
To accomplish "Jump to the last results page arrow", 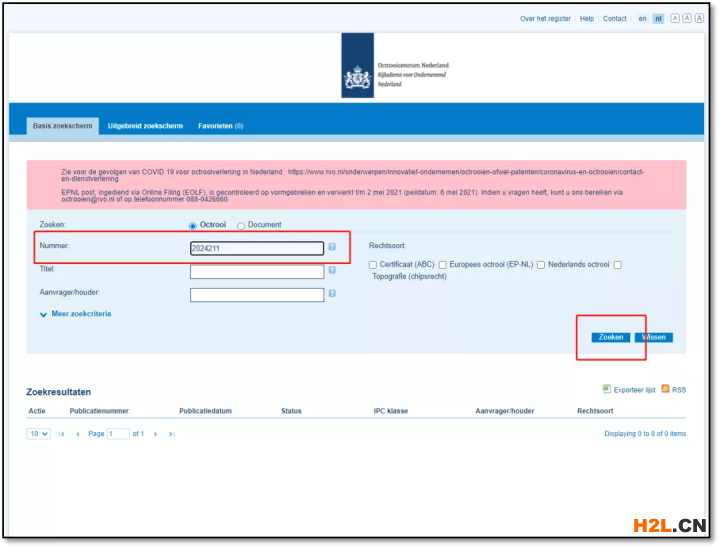I will pos(172,434).
